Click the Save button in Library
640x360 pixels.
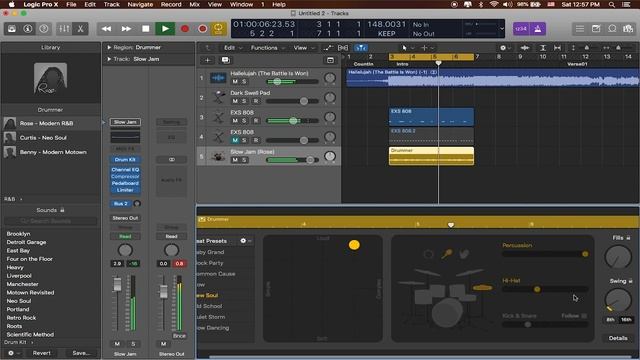click(81, 353)
